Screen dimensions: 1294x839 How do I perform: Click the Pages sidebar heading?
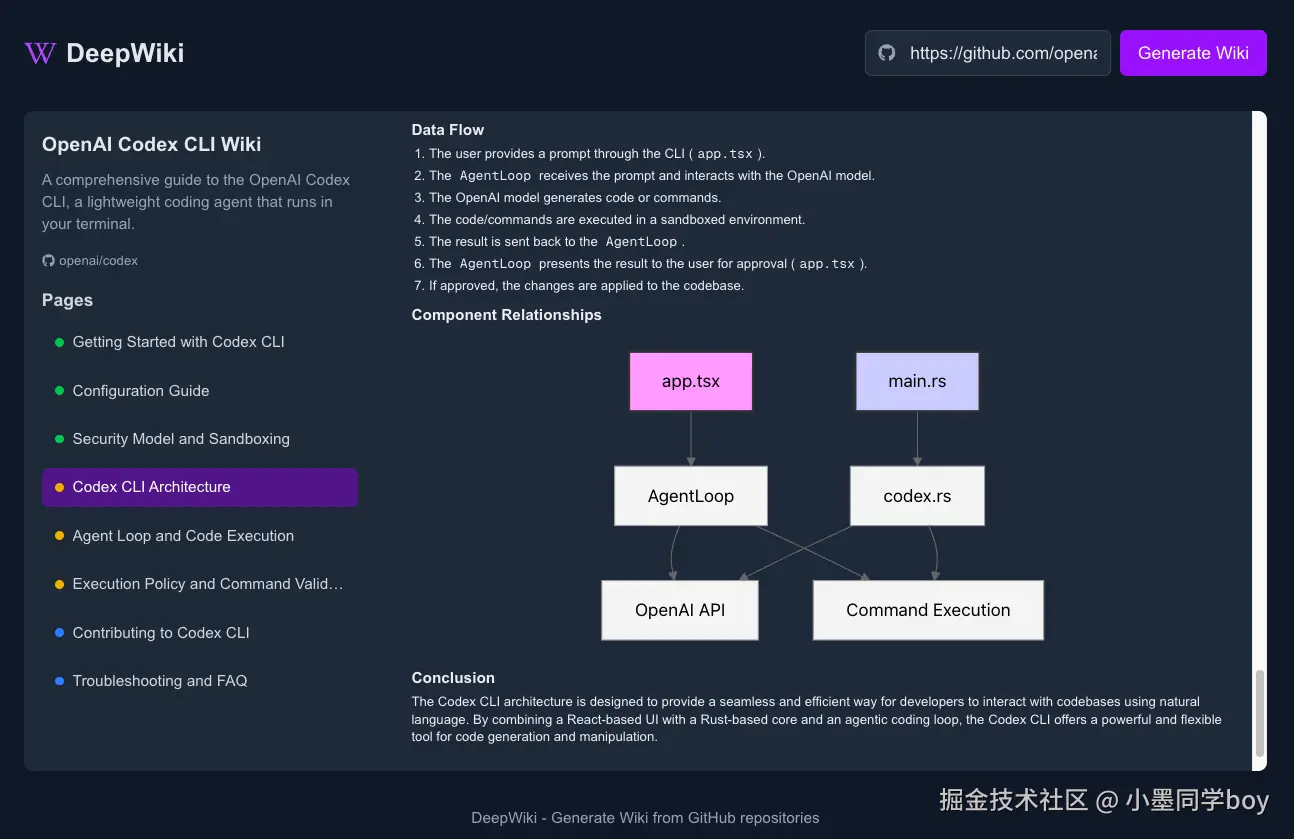point(67,300)
